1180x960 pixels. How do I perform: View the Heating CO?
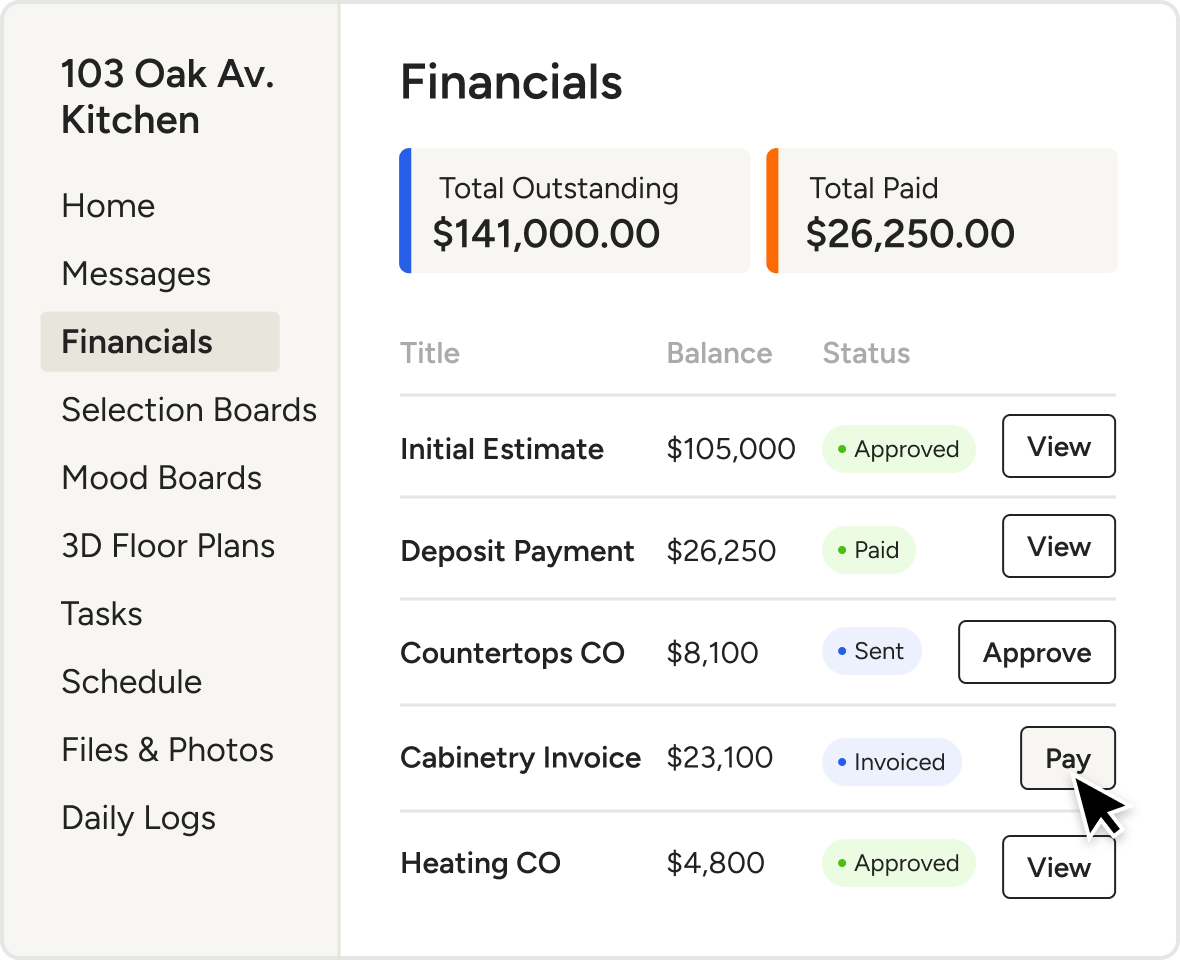coord(1058,867)
